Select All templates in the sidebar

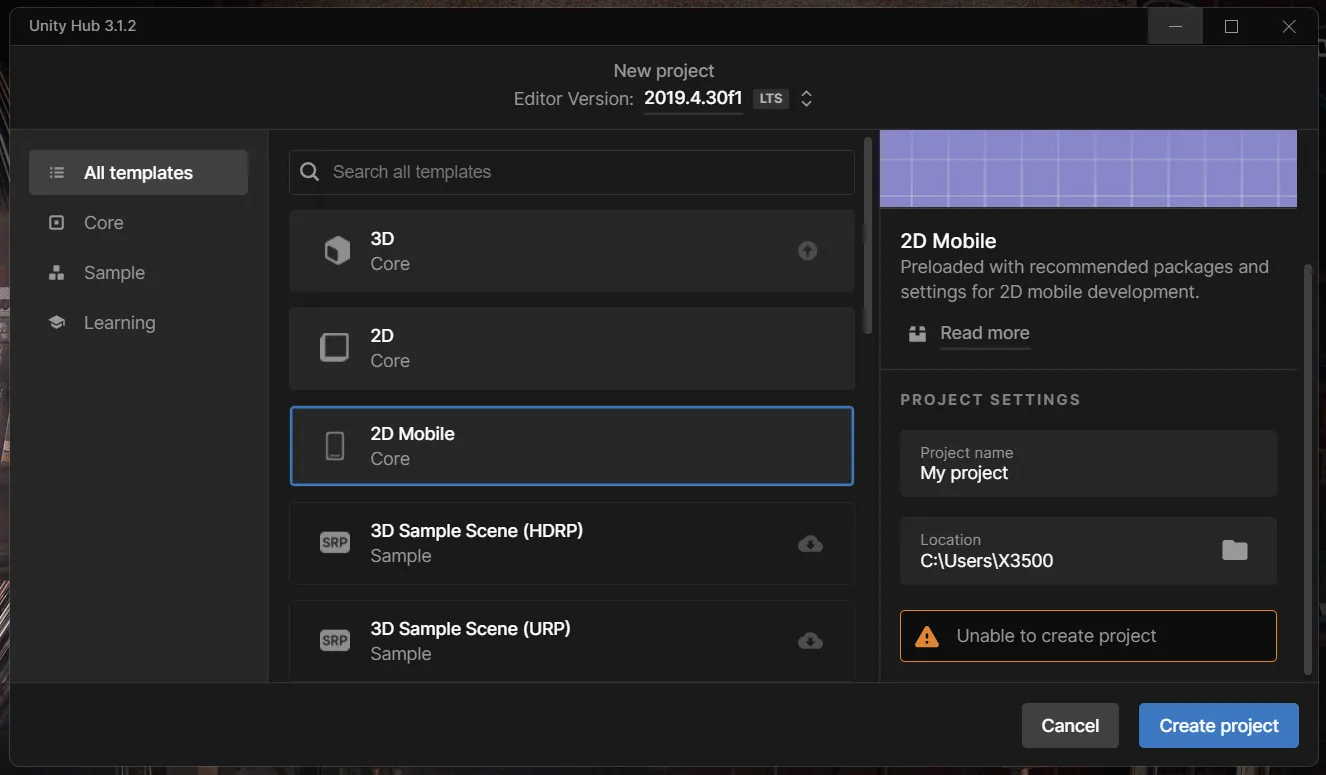click(138, 172)
